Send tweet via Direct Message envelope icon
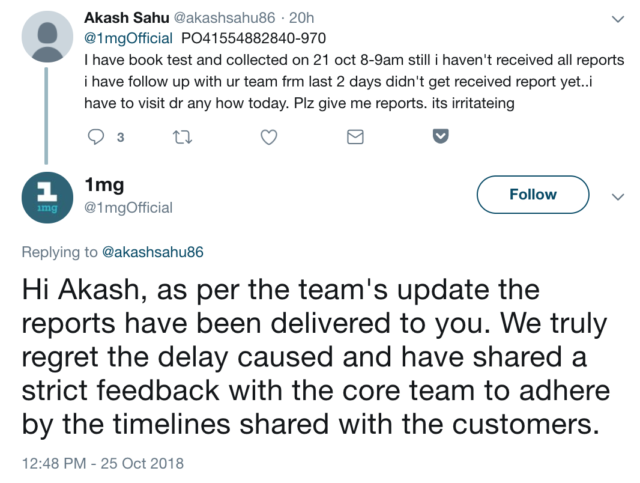Screen dimensions: 640x483 [x=353, y=138]
